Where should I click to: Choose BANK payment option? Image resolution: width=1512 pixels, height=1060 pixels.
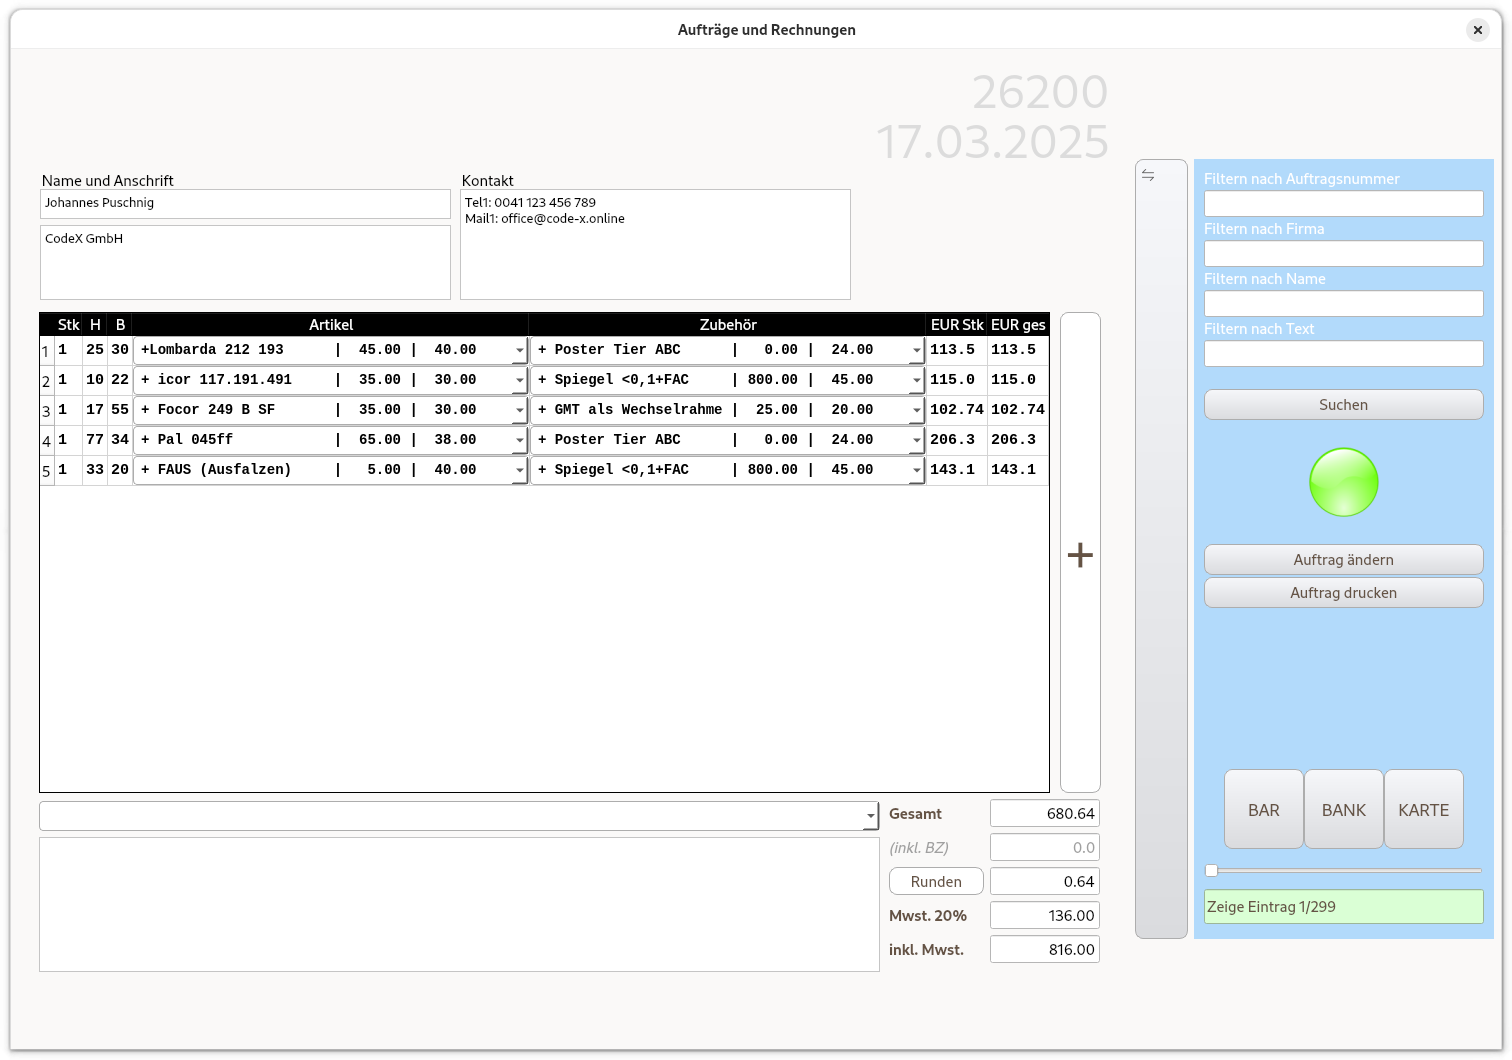click(1343, 810)
